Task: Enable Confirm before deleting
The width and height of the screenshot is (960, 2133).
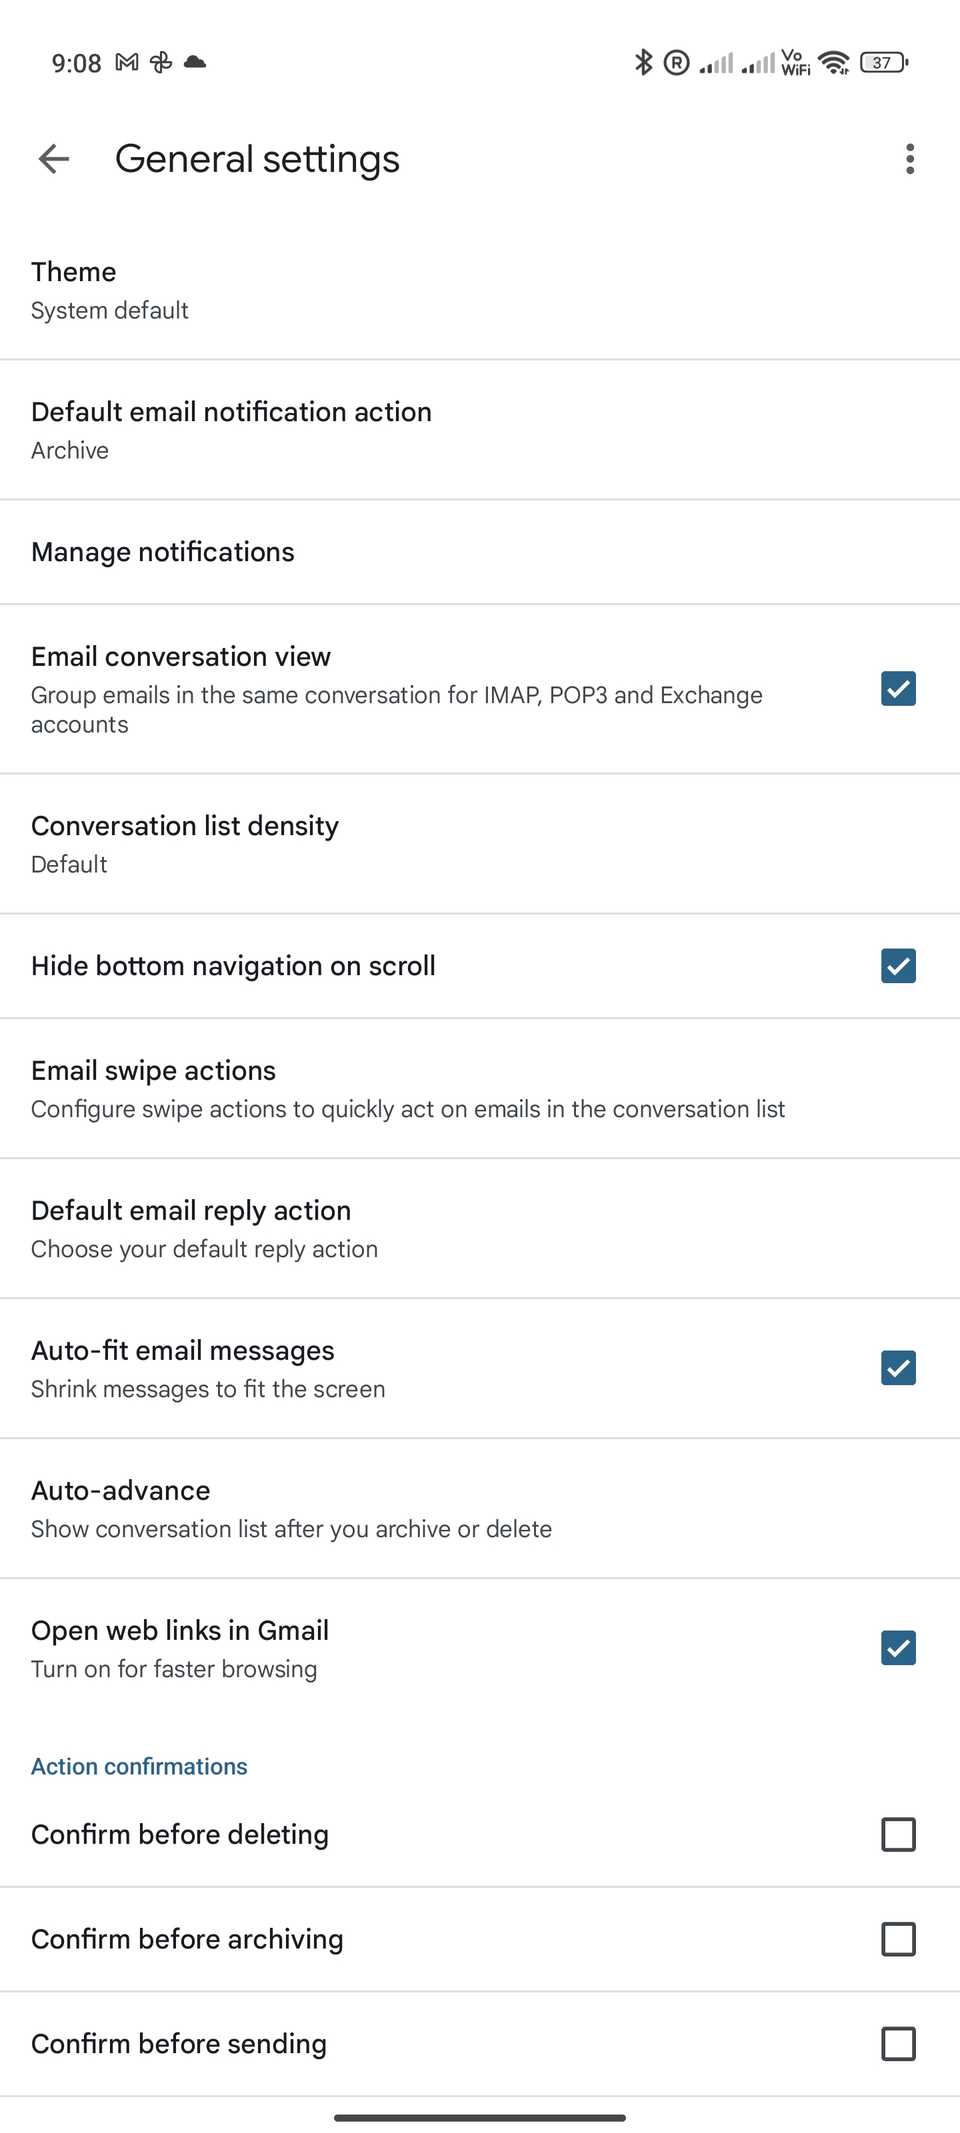Action: point(897,1834)
